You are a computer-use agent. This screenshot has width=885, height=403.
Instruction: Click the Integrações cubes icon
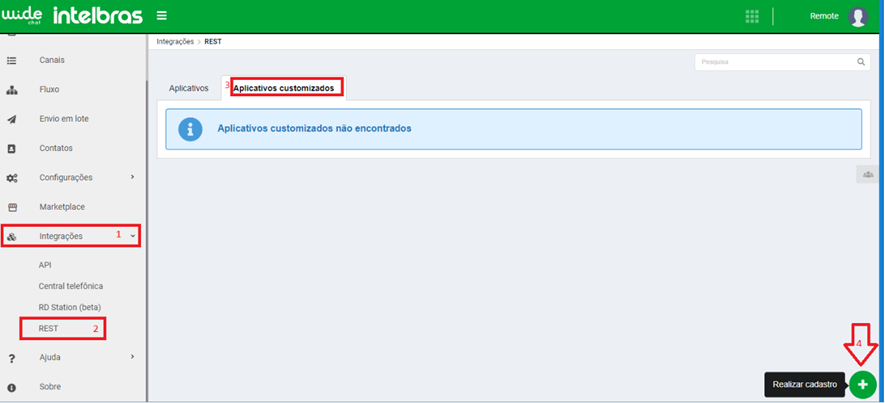tap(11, 236)
